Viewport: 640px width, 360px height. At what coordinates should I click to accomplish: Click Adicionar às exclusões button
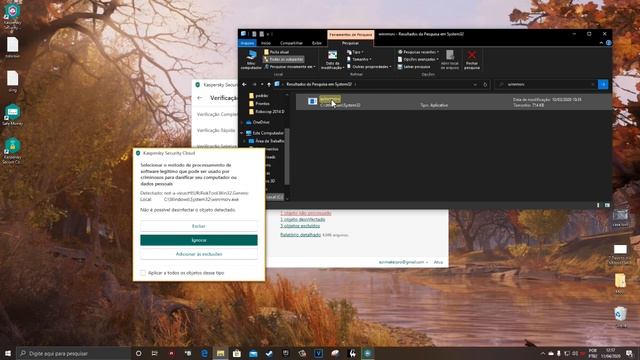click(199, 254)
